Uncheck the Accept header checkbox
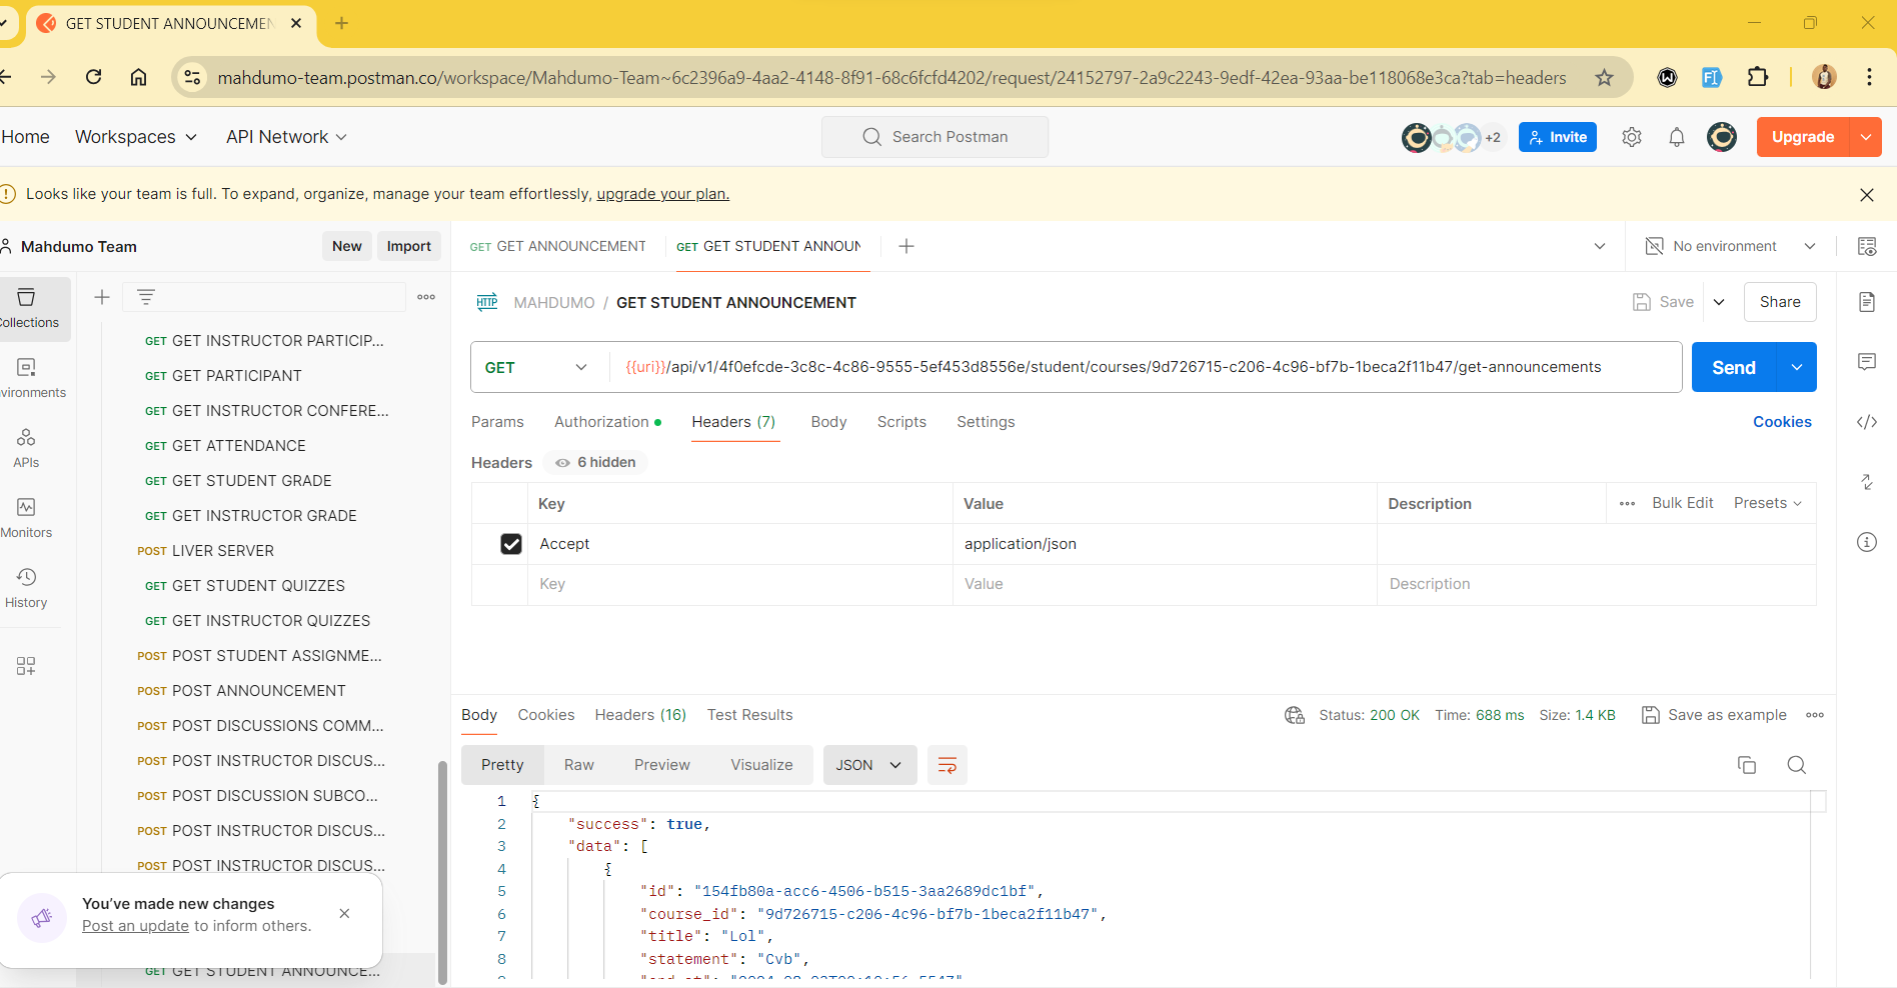1897x988 pixels. tap(511, 544)
